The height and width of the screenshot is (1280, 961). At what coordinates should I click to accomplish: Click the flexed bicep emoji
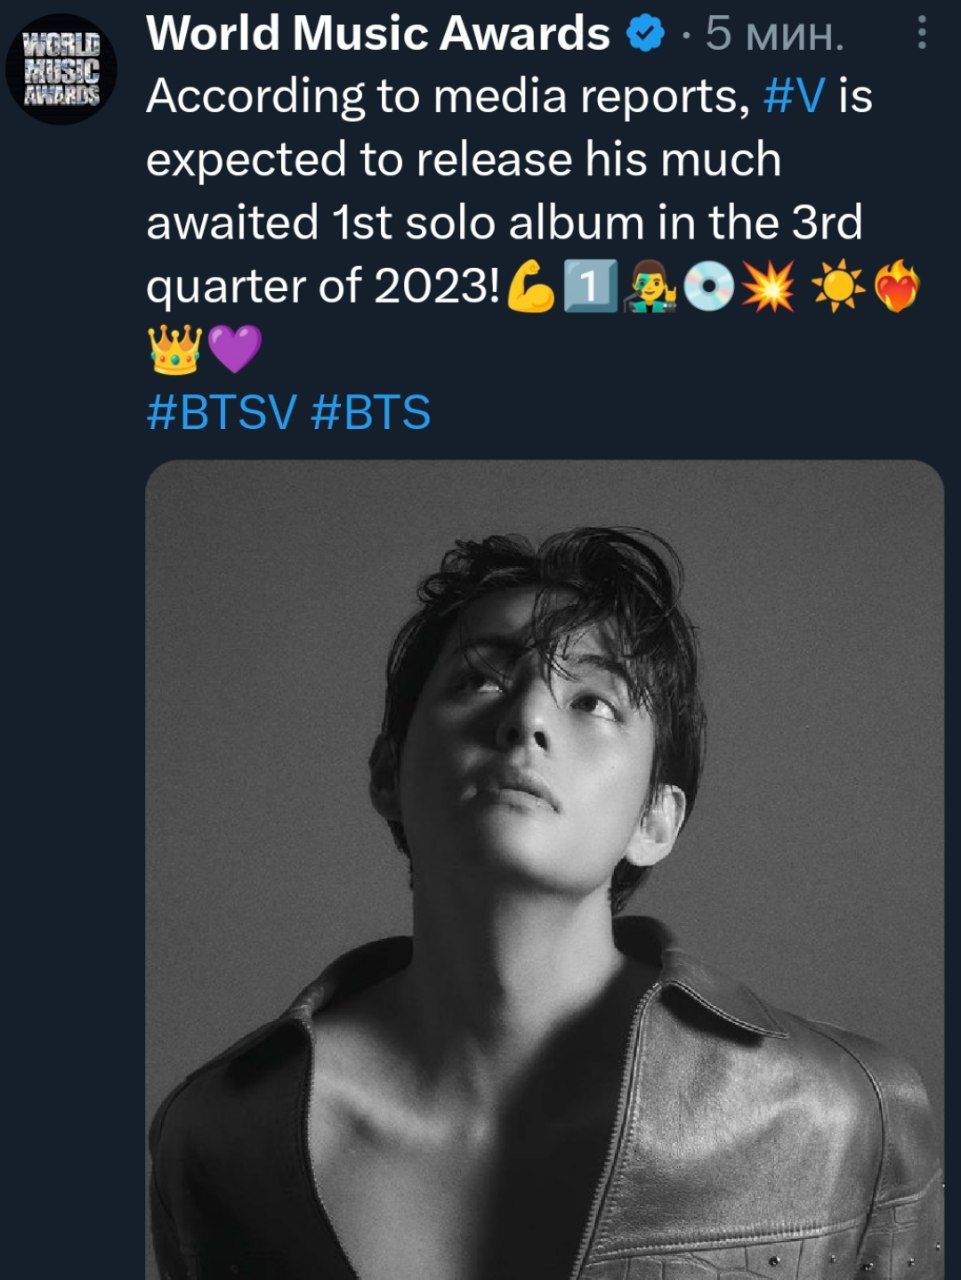click(x=531, y=289)
